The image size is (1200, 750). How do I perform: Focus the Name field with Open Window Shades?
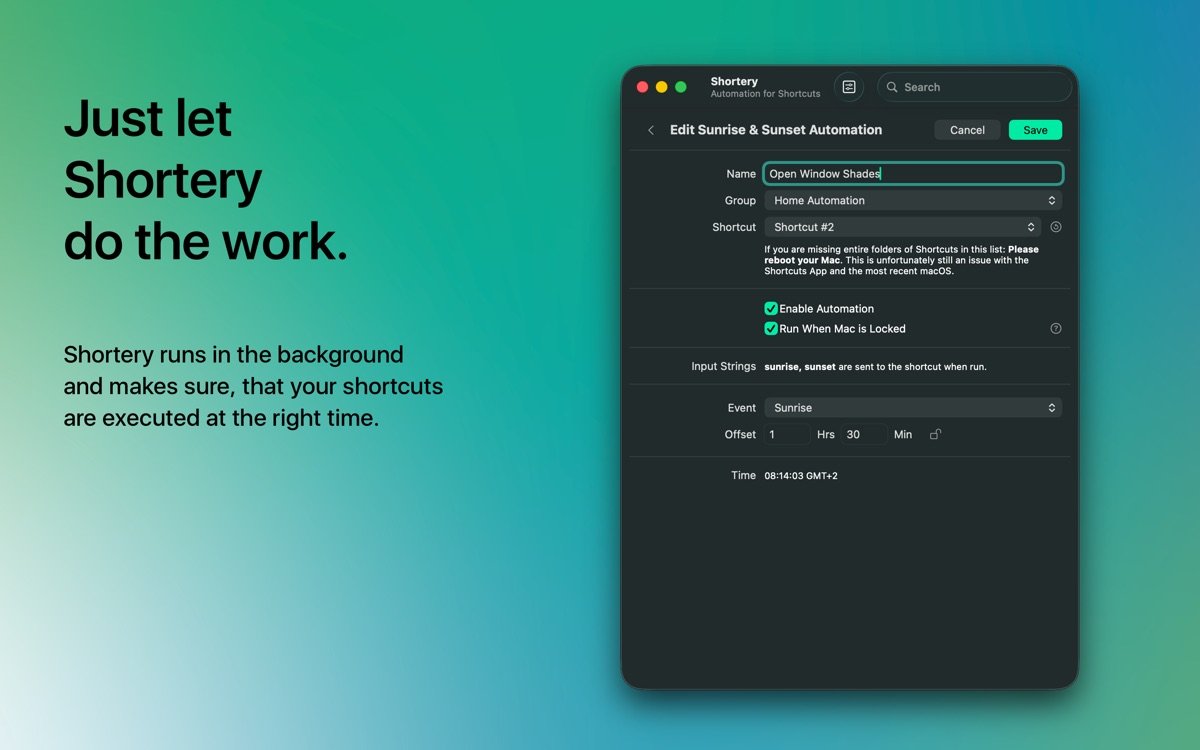[913, 173]
